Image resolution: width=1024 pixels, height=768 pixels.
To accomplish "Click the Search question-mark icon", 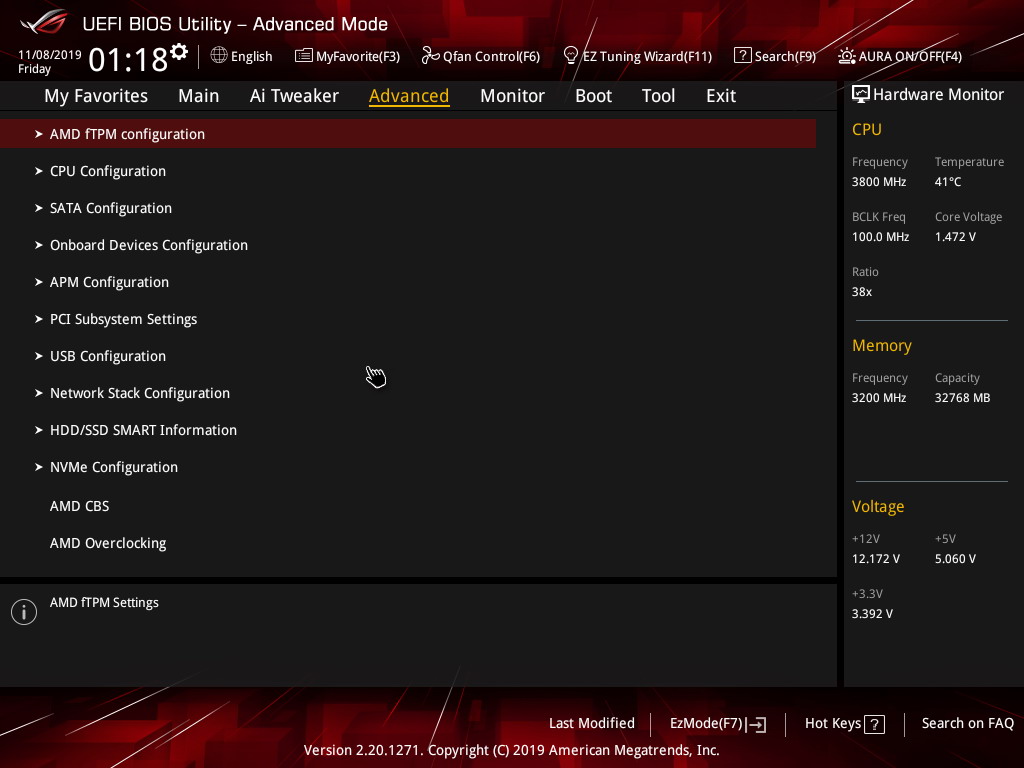I will 742,56.
